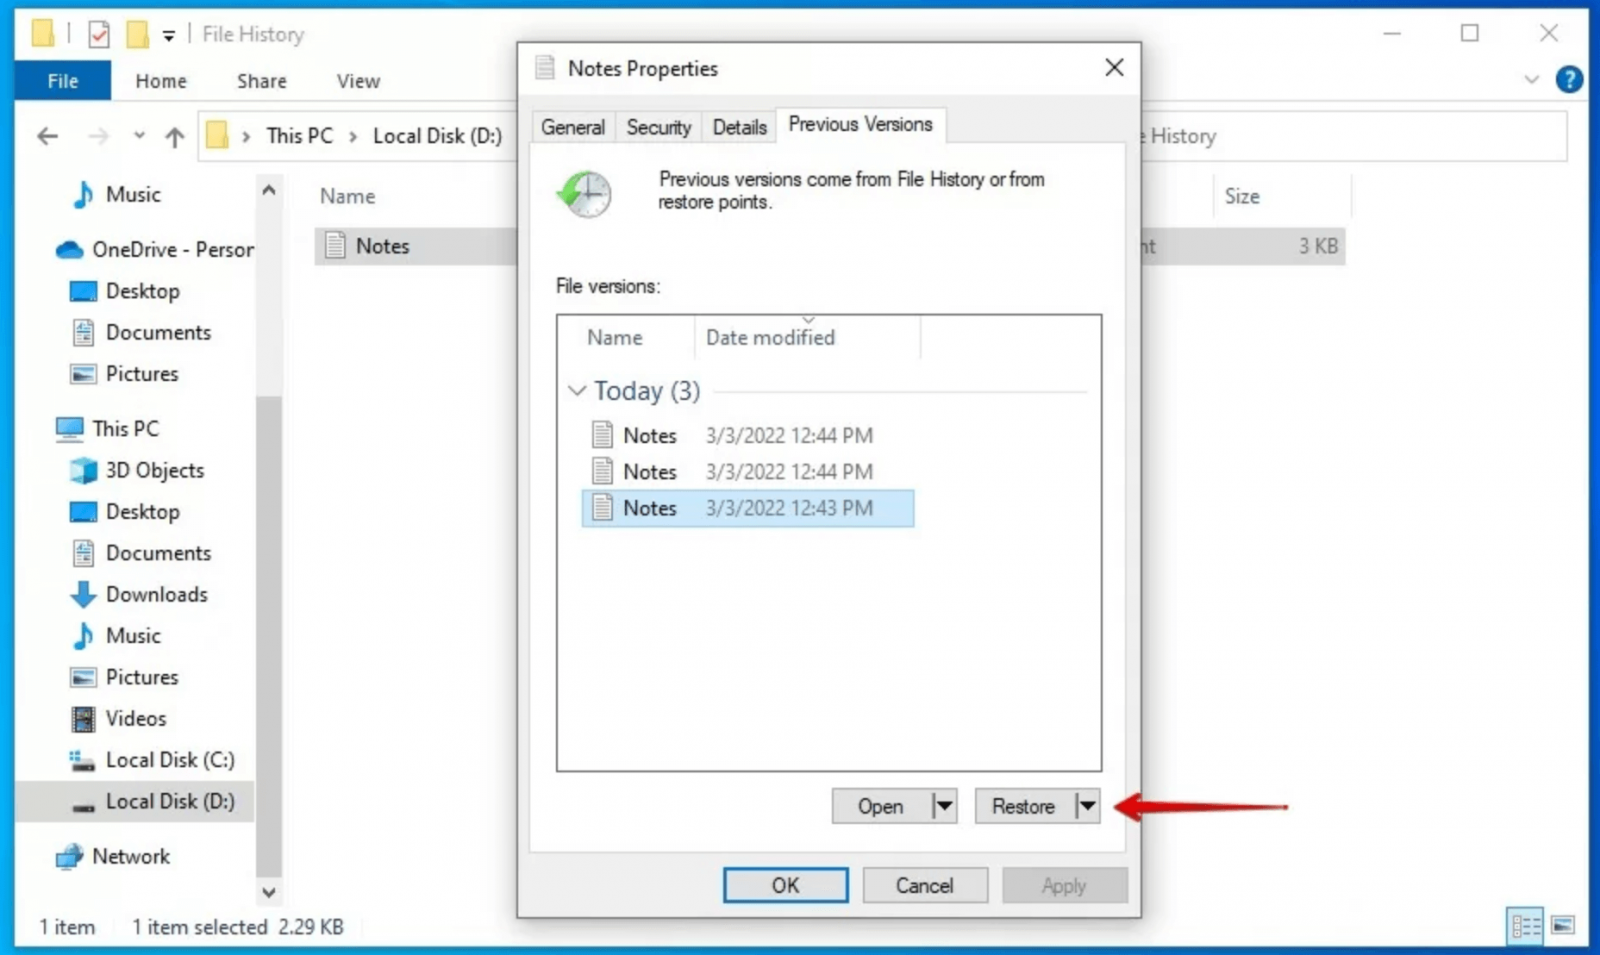Switch to the Security tab
The image size is (1600, 955).
(x=658, y=127)
